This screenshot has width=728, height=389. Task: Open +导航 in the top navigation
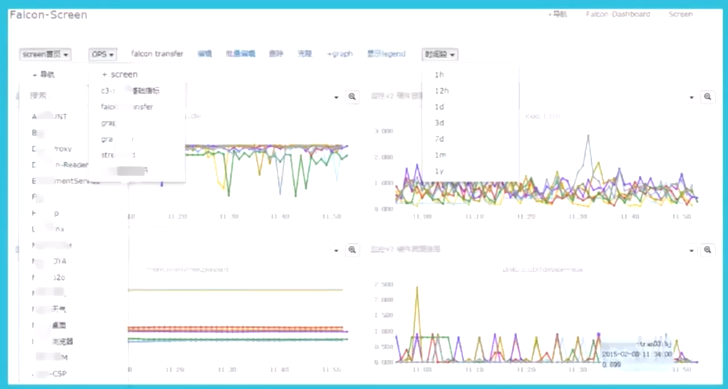point(558,14)
